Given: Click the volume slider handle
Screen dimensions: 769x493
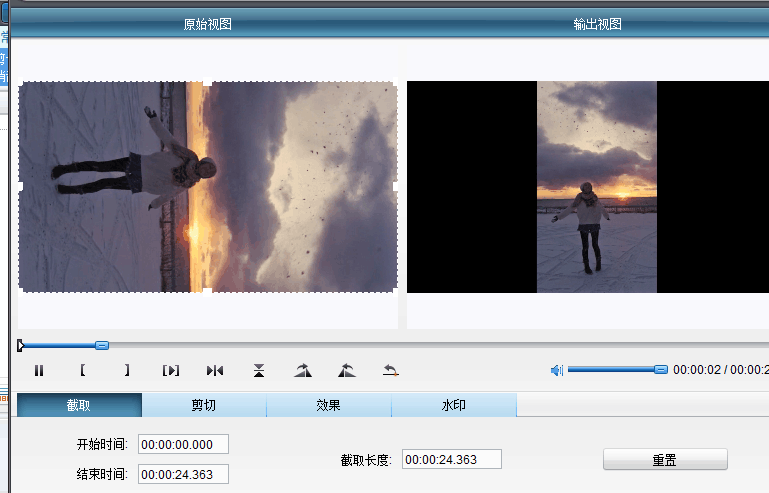Looking at the screenshot, I should point(661,369).
